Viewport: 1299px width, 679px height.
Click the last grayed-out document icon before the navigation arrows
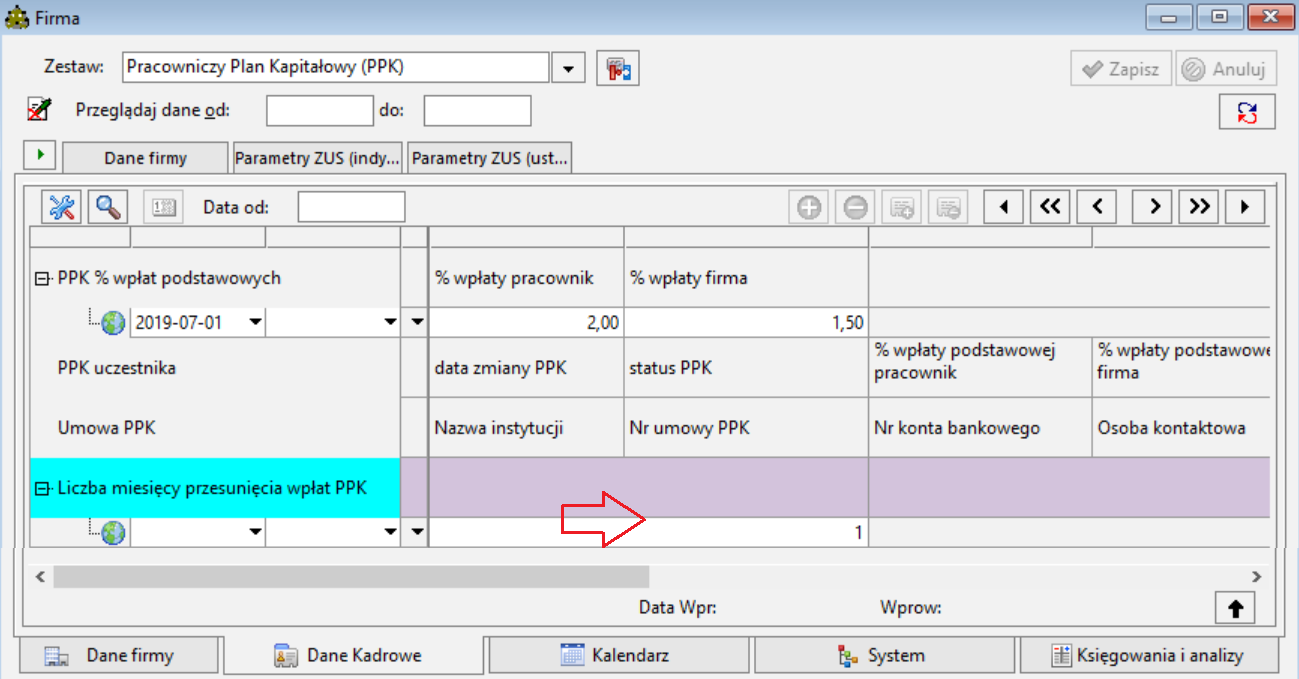[x=948, y=207]
